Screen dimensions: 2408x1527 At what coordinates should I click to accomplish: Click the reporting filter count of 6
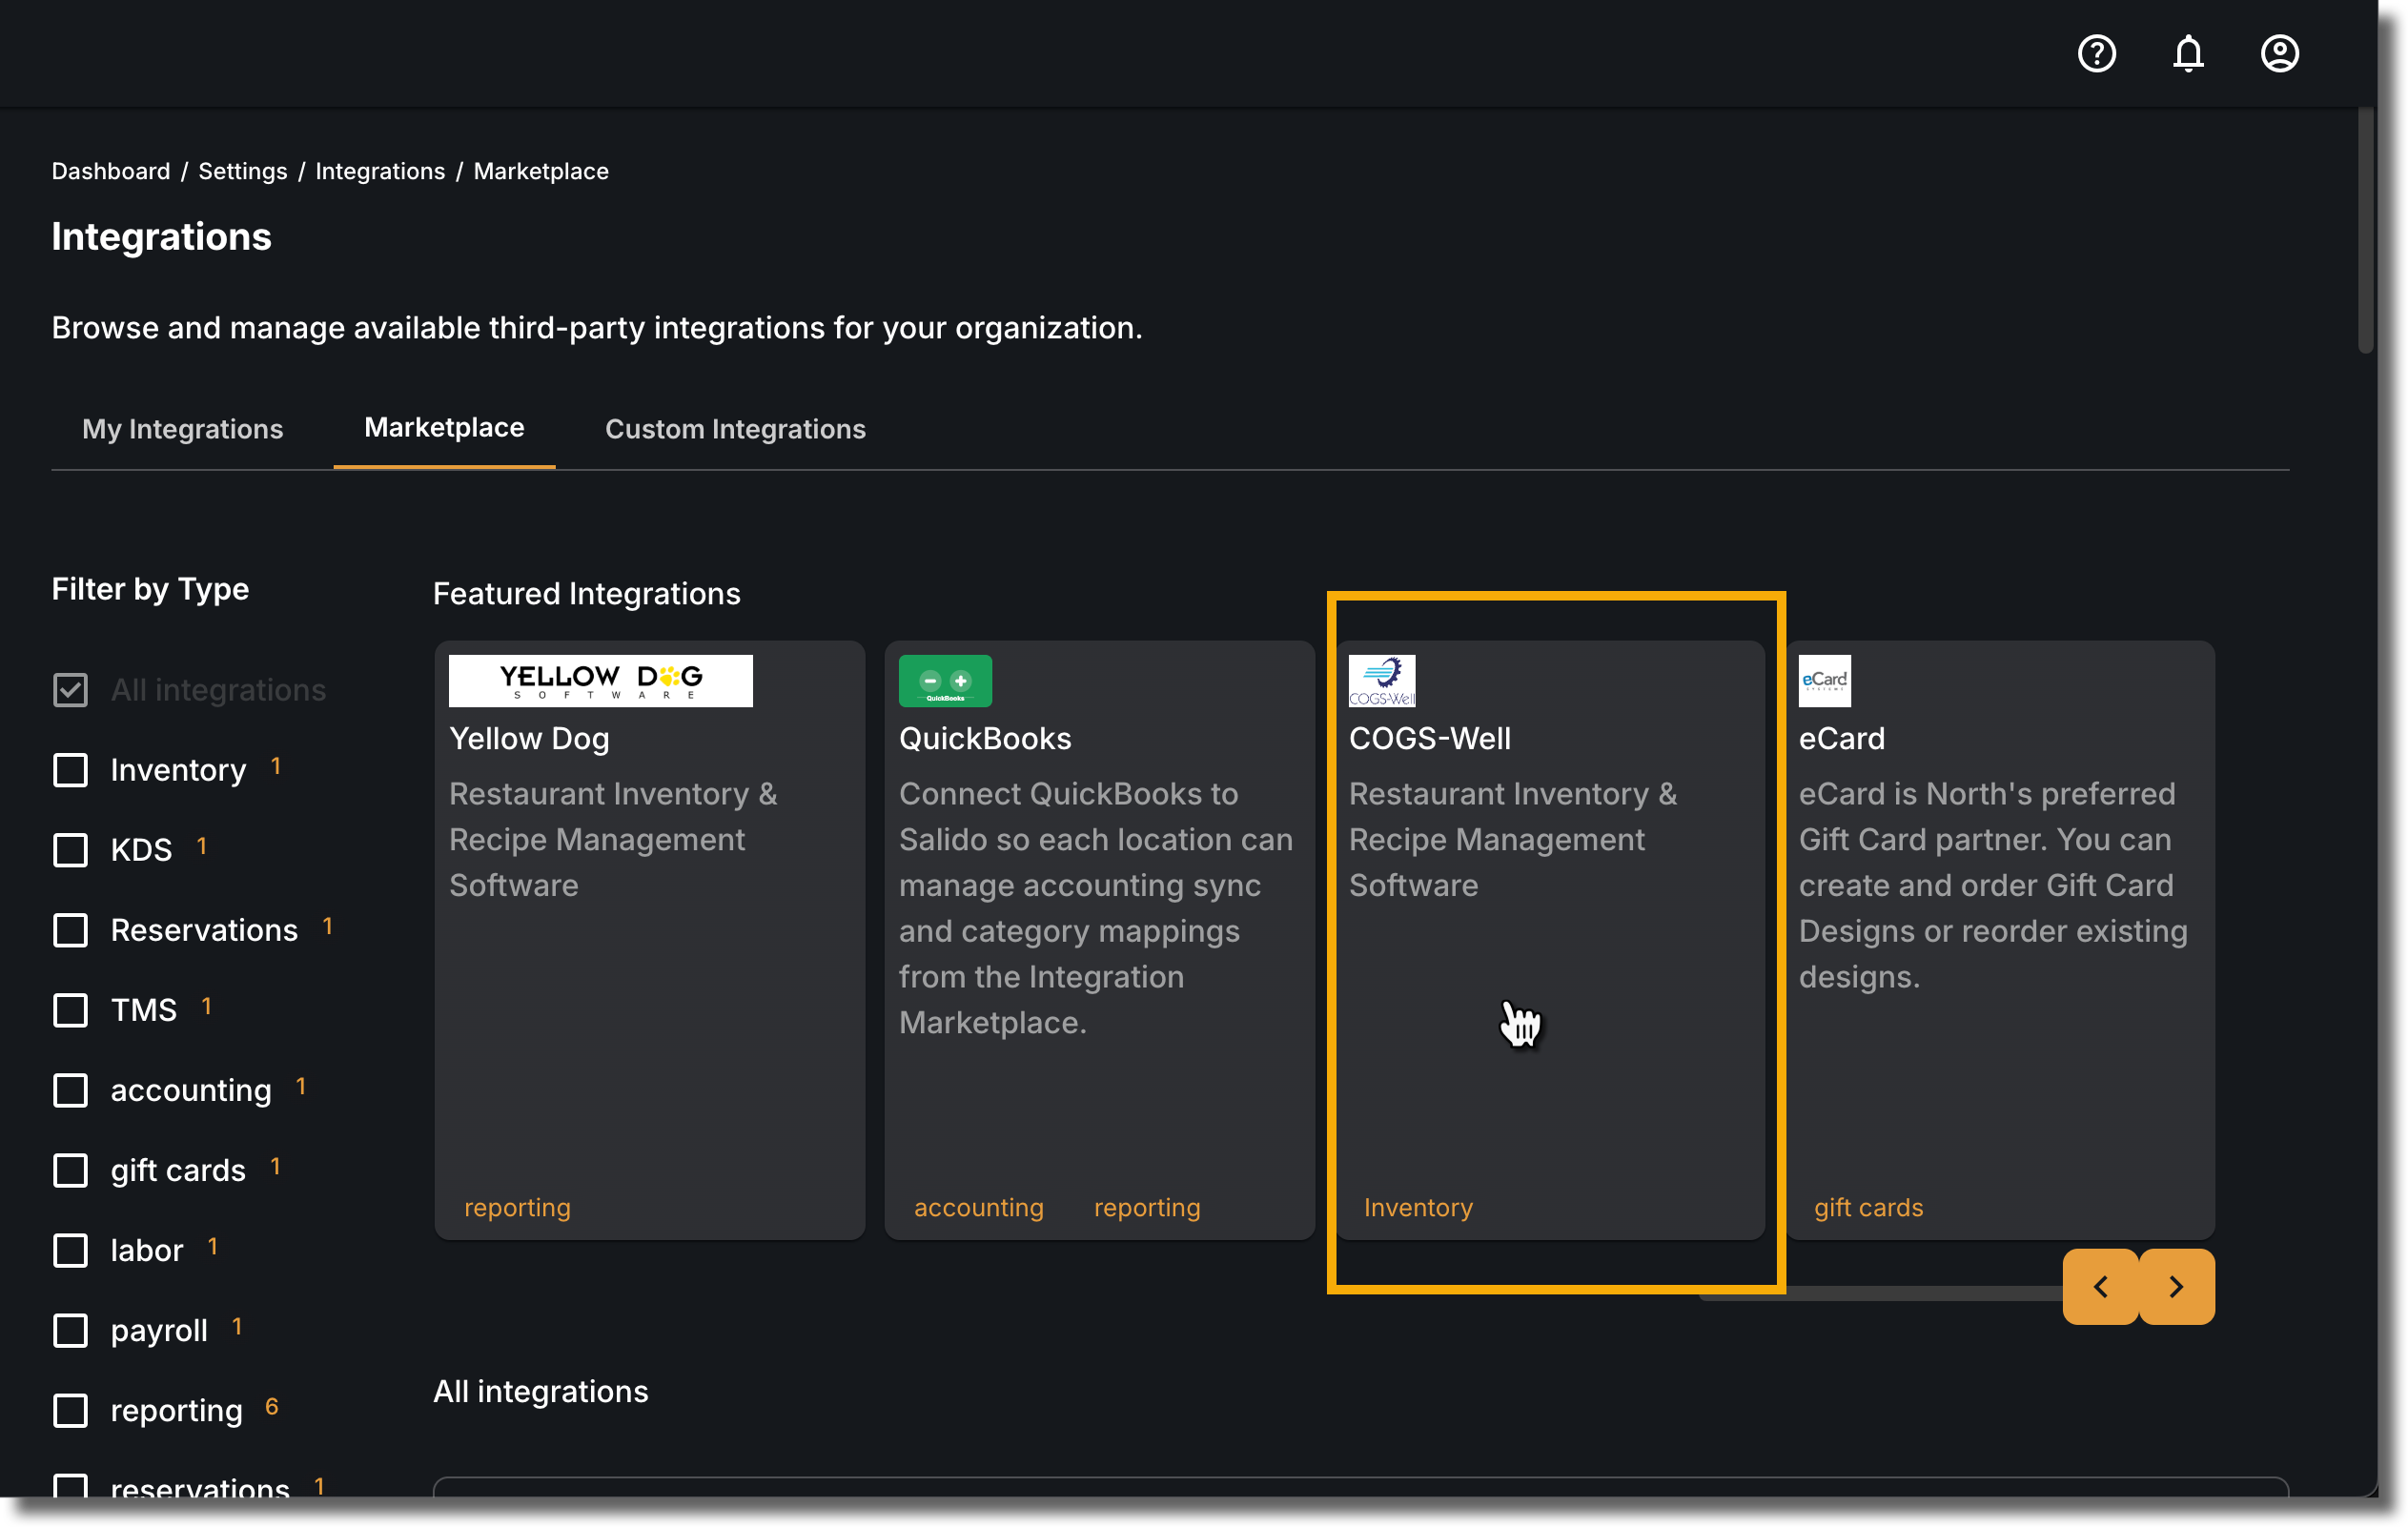pos(271,1407)
